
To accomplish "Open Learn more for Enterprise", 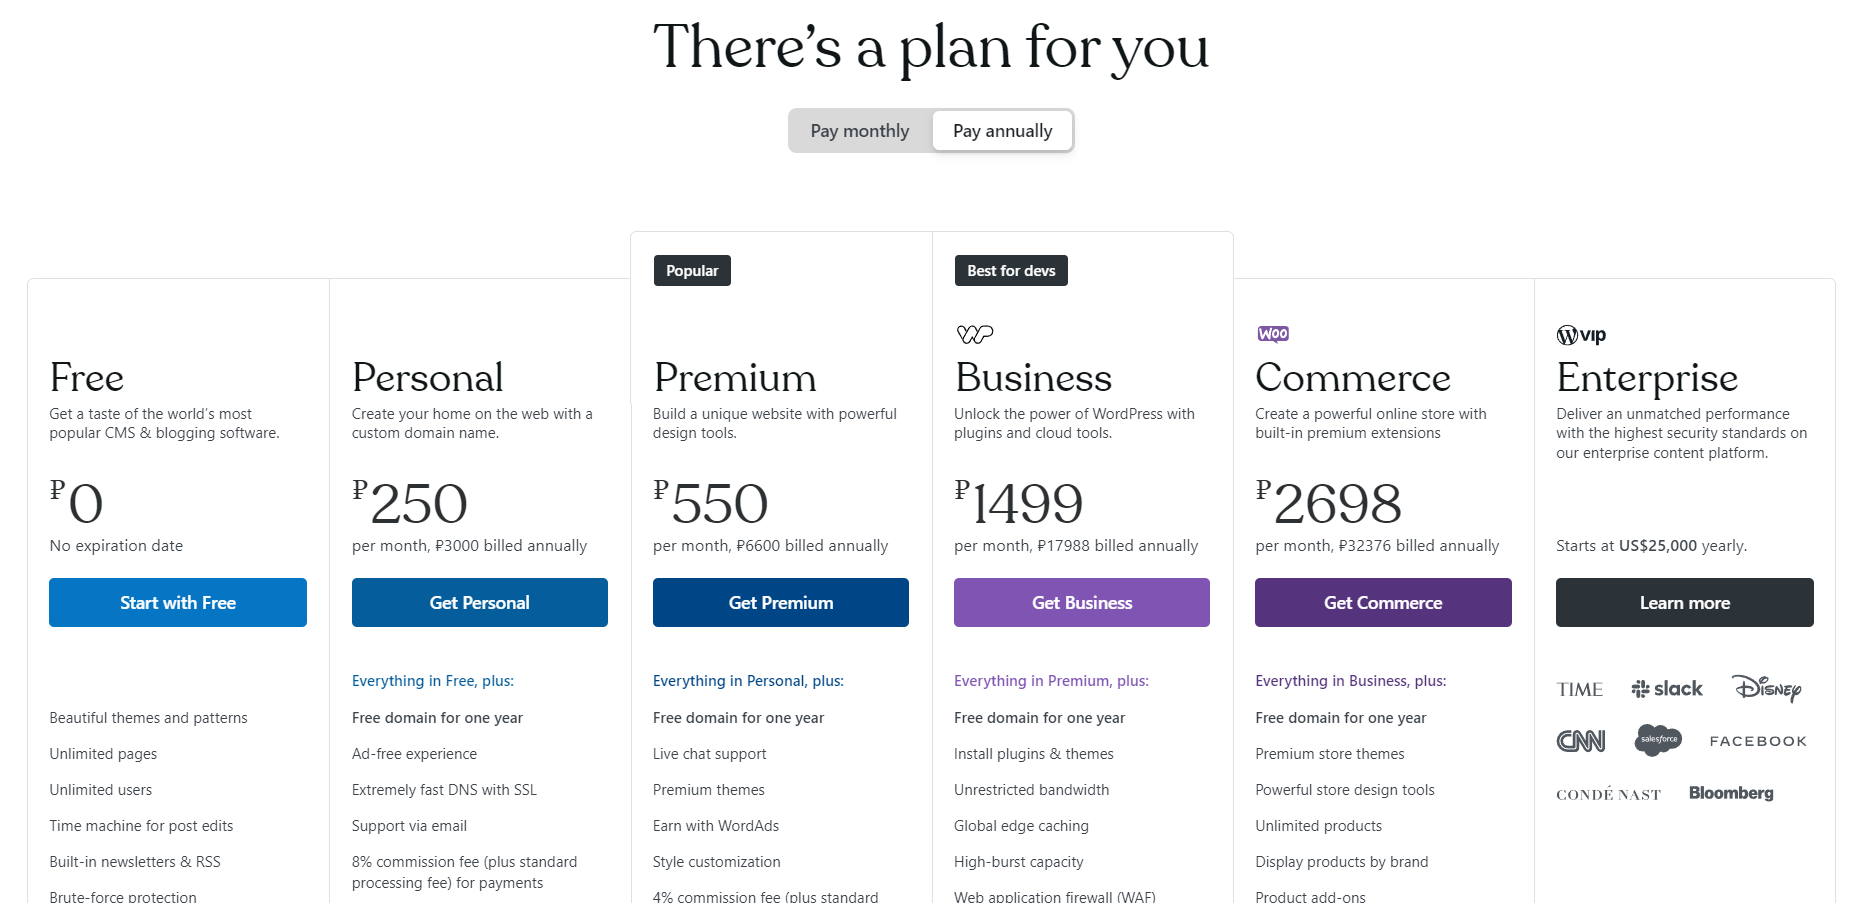I will click(1685, 602).
